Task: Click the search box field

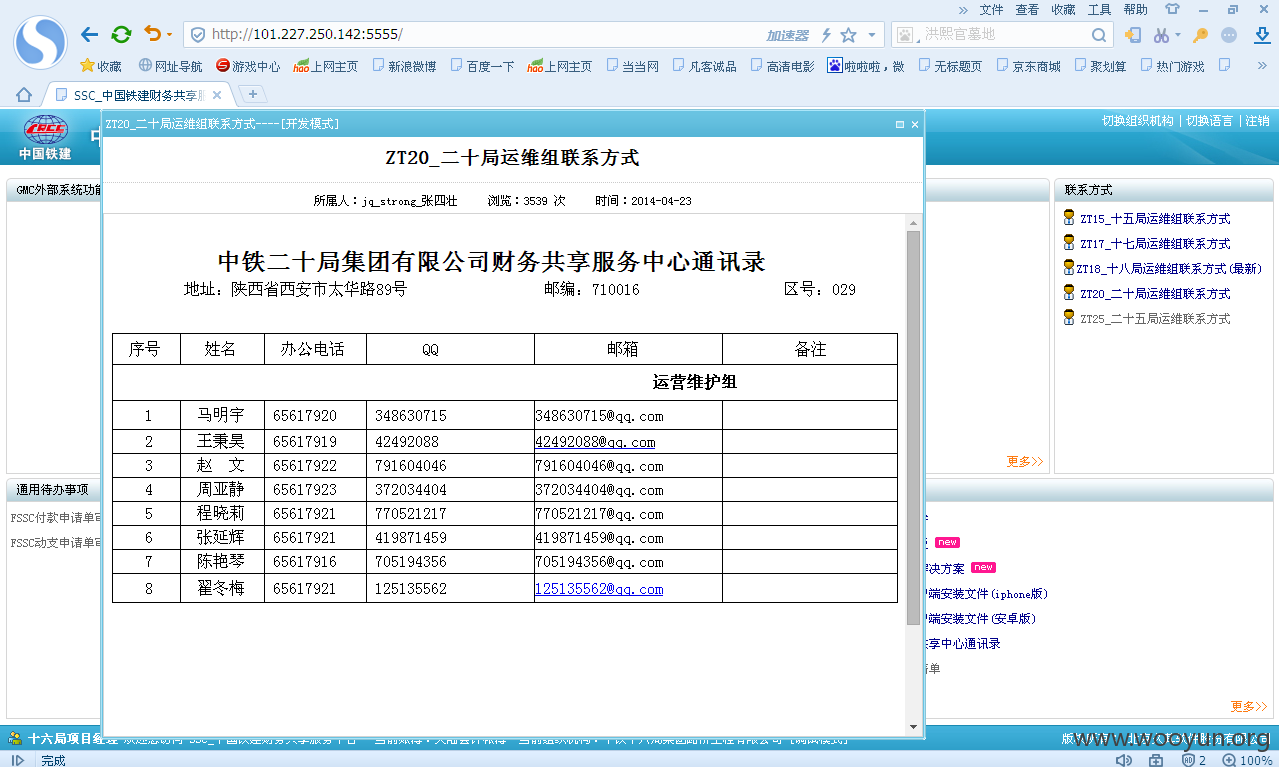Action: pyautogui.click(x=1003, y=35)
